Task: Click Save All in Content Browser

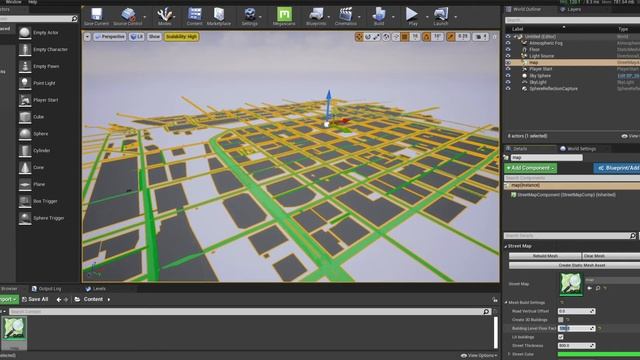Action: pyautogui.click(x=35, y=300)
